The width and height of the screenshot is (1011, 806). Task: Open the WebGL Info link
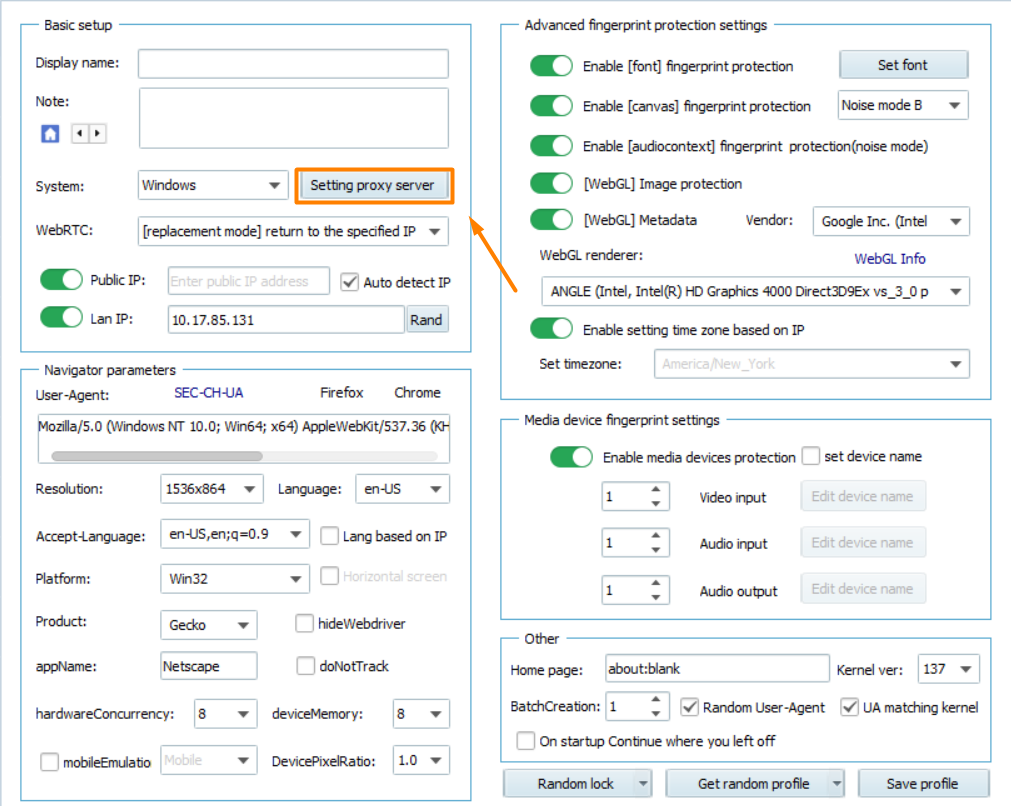pyautogui.click(x=889, y=258)
